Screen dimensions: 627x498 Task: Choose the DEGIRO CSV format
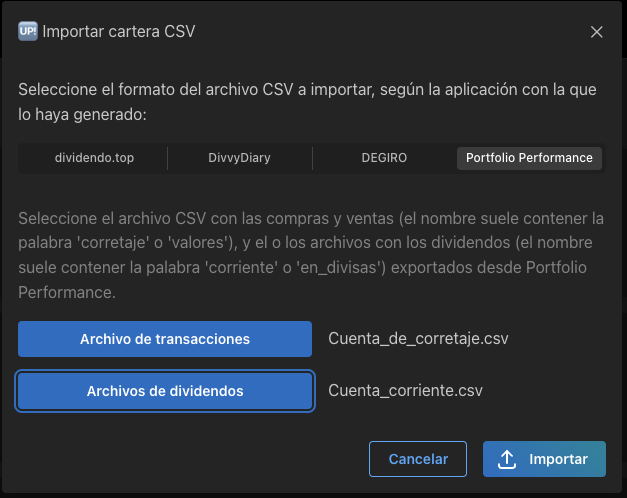384,158
